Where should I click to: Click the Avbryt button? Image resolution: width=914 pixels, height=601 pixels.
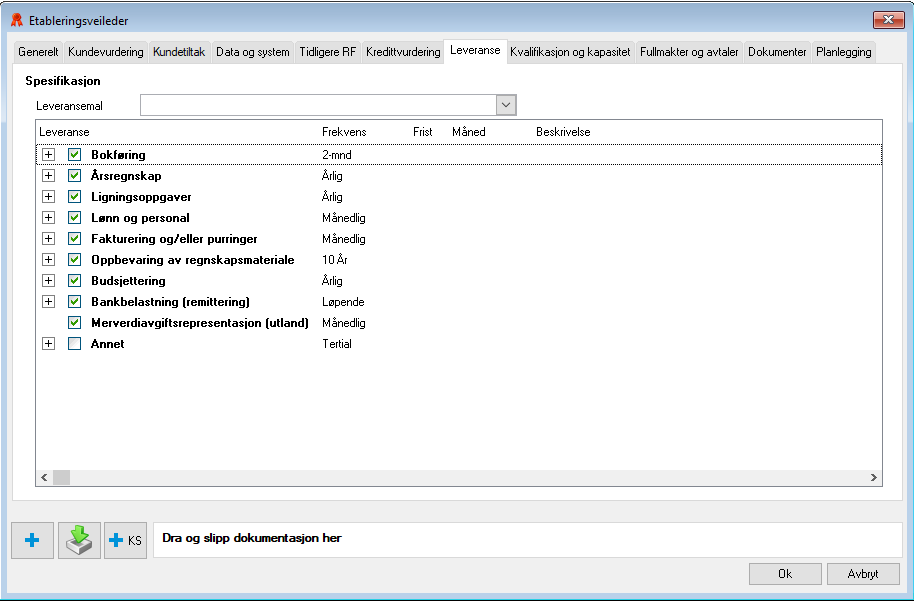[863, 574]
